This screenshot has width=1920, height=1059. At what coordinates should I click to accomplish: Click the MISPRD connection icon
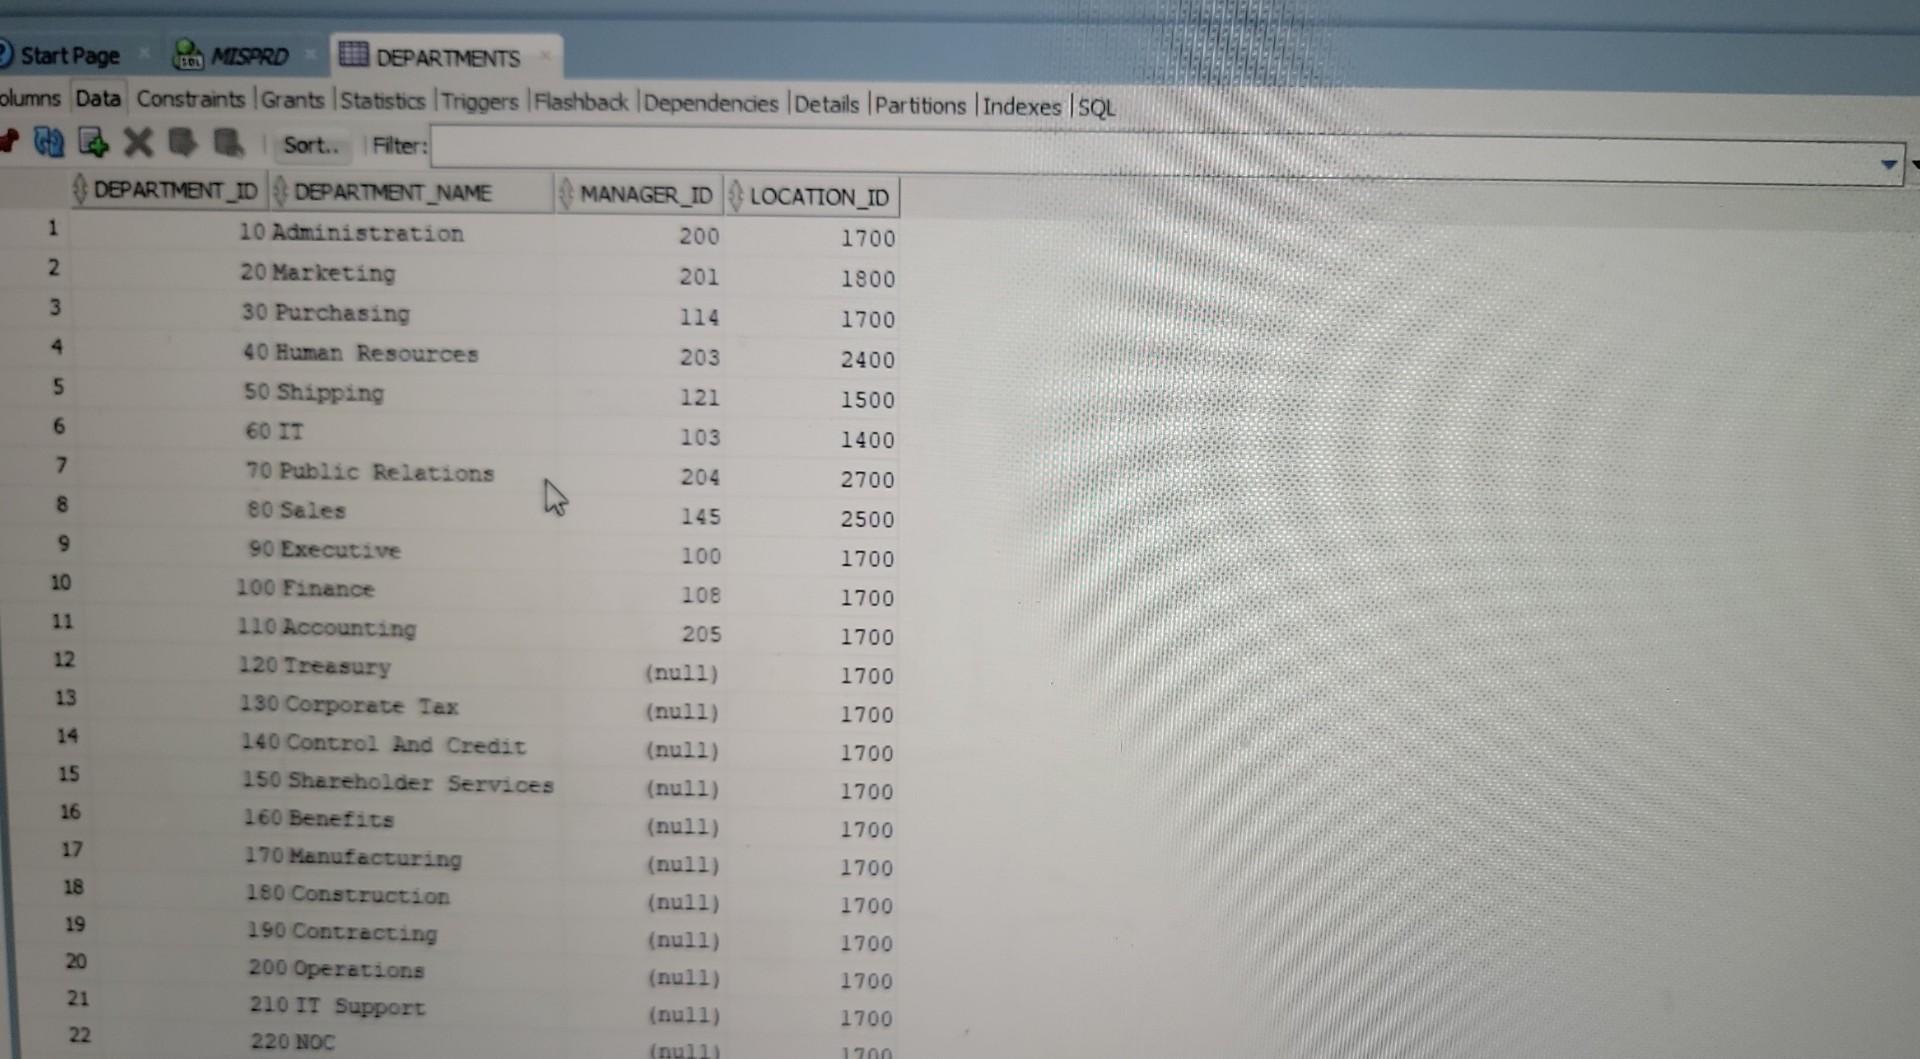[x=188, y=55]
